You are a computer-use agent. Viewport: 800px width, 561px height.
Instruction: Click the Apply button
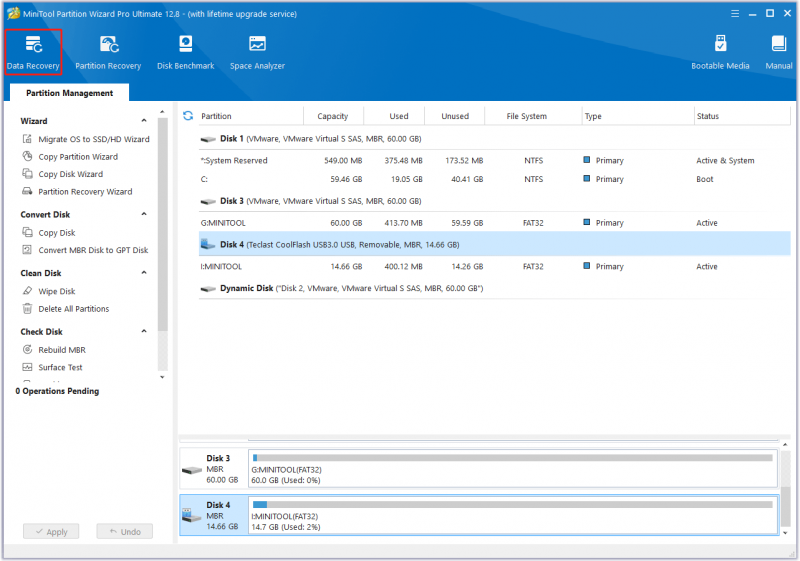tap(51, 531)
